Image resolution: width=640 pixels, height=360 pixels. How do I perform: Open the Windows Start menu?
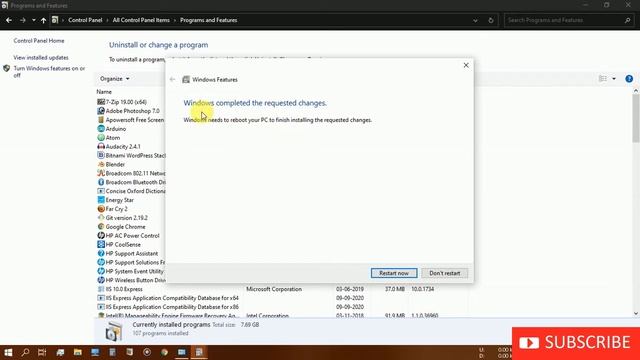tap(8, 352)
